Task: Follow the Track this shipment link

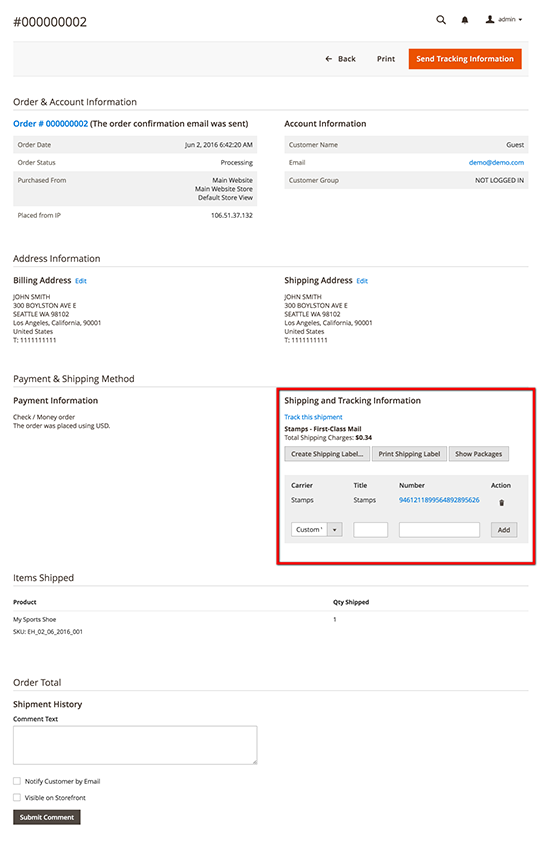Action: [x=314, y=417]
